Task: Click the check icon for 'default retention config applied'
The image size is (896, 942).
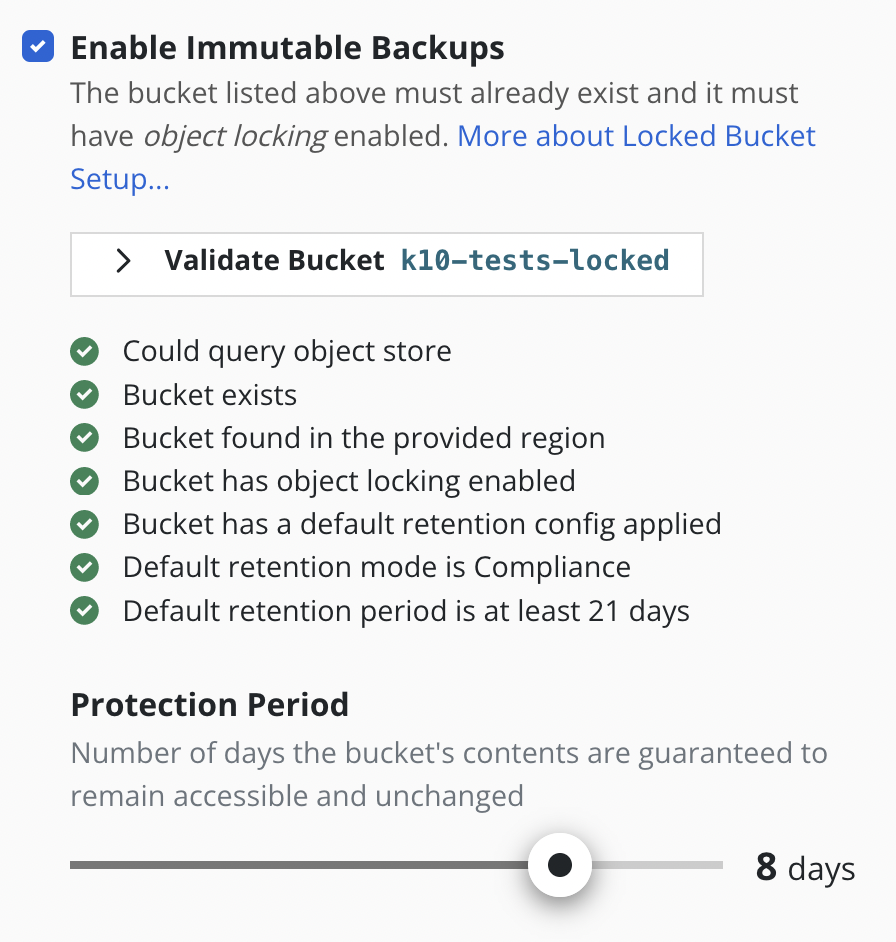Action: tap(85, 524)
